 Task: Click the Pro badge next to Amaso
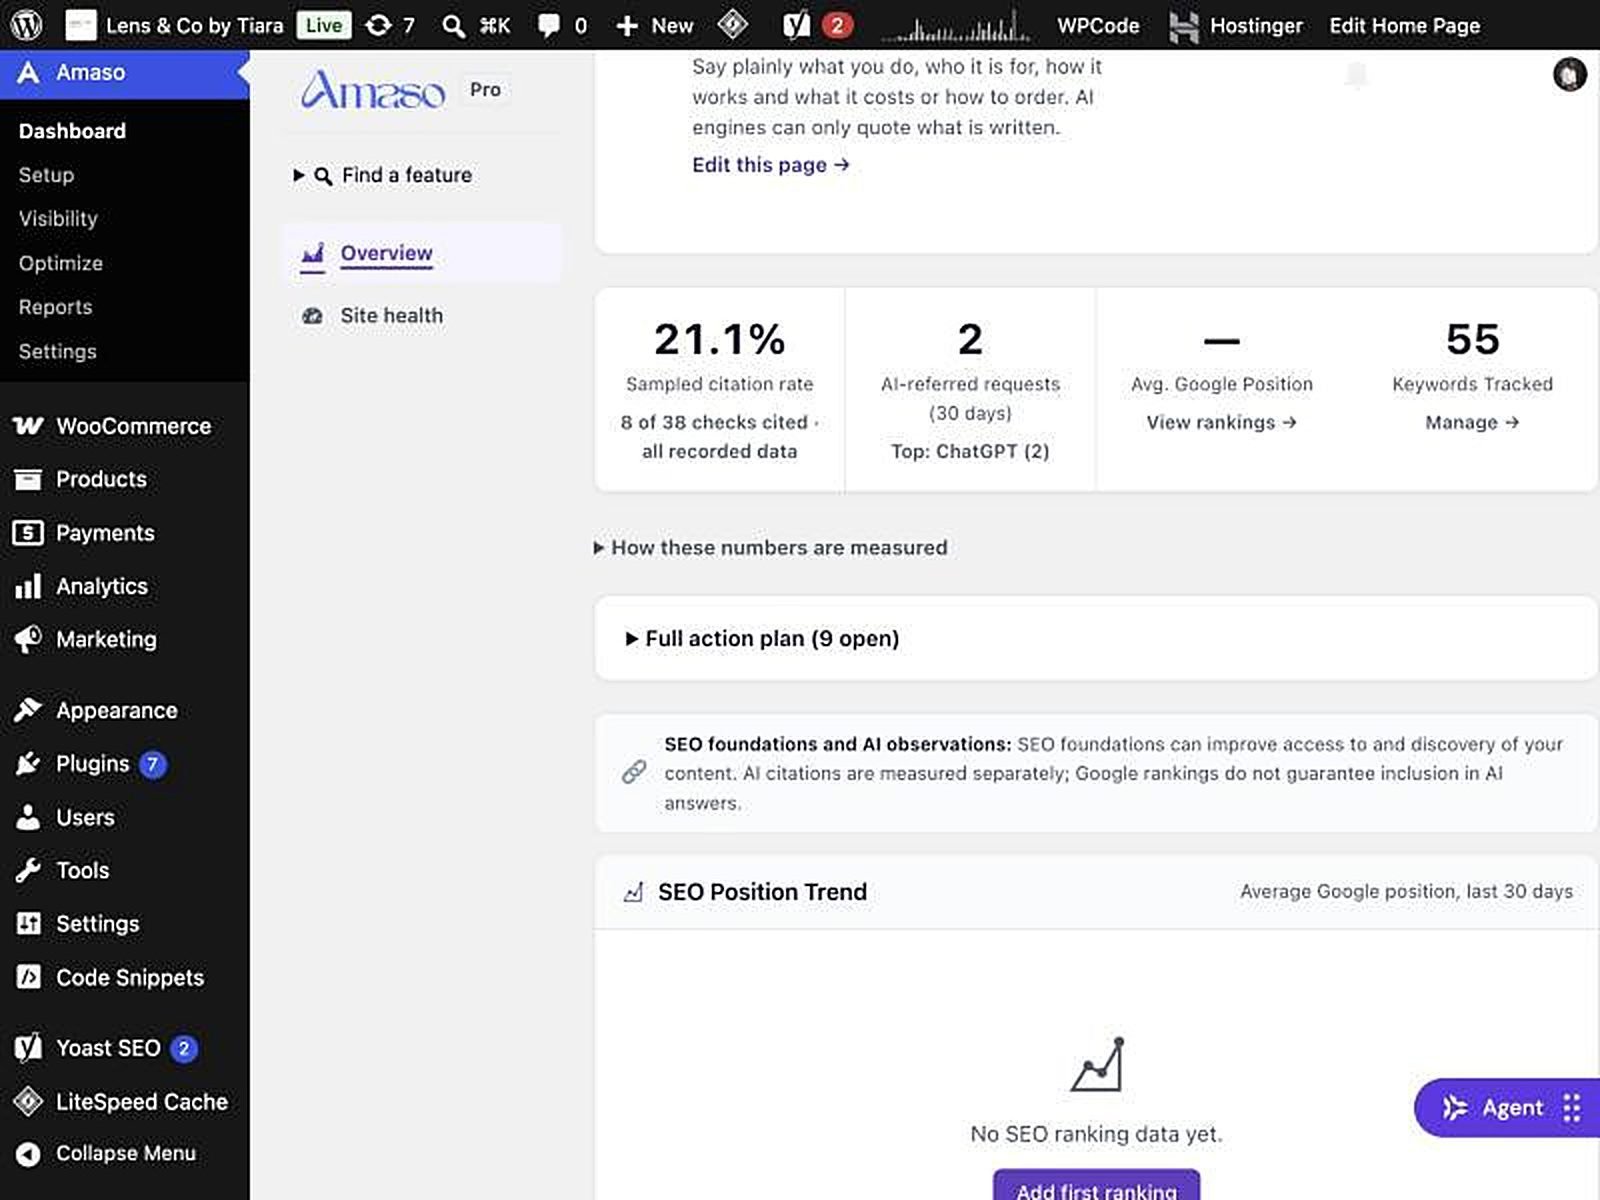tap(485, 90)
